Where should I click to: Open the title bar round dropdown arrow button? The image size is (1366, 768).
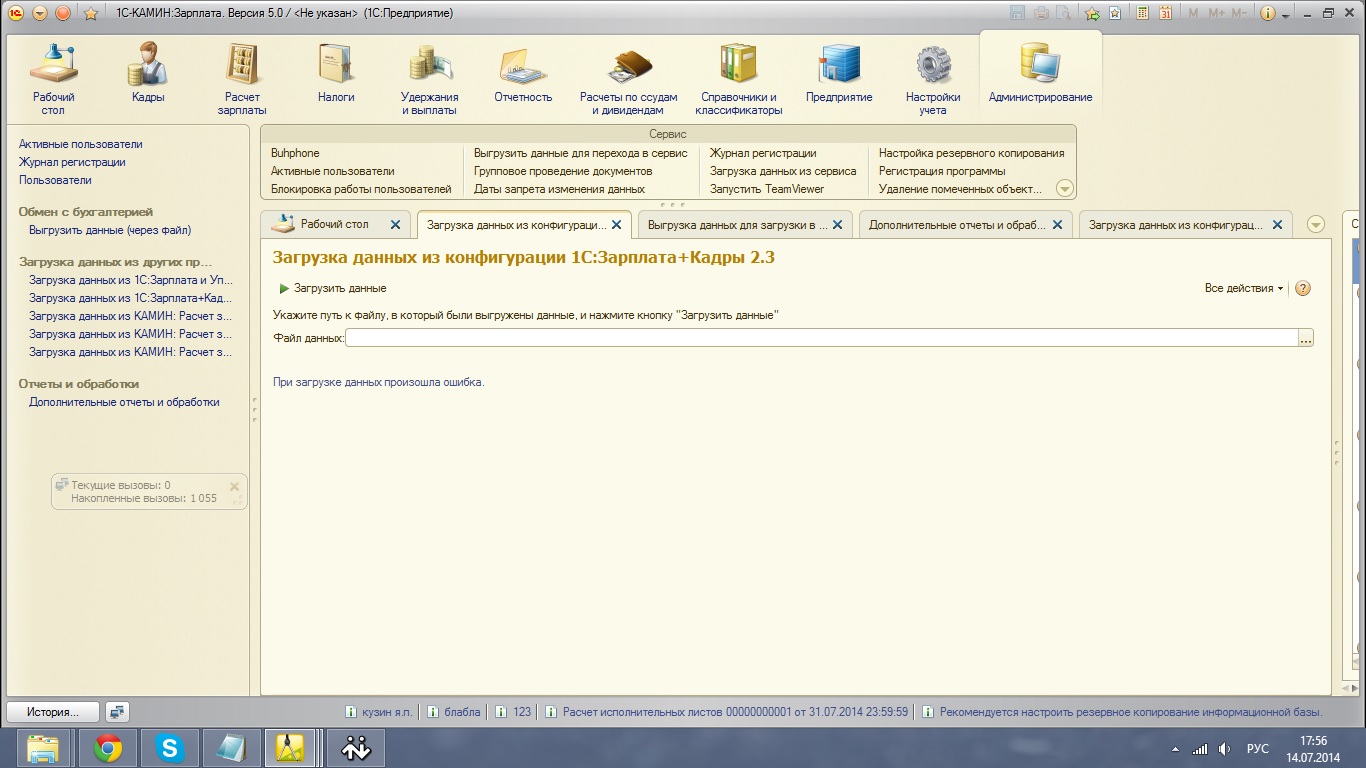click(x=40, y=13)
